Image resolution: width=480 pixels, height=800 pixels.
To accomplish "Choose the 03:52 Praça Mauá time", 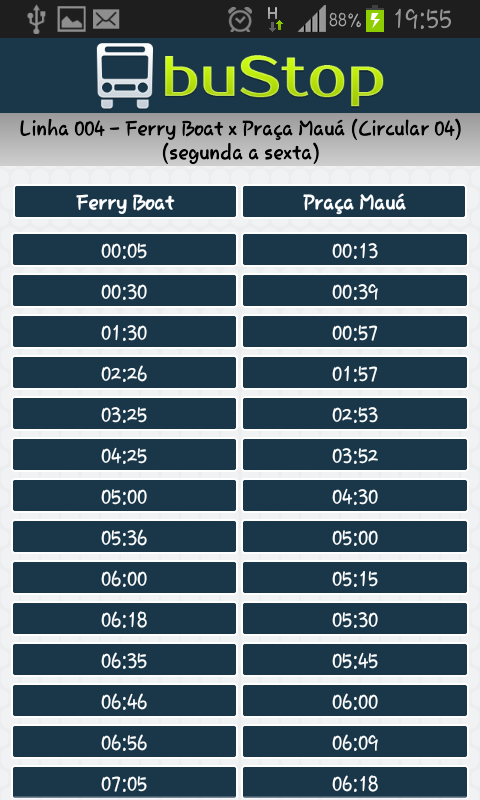I will pyautogui.click(x=355, y=454).
